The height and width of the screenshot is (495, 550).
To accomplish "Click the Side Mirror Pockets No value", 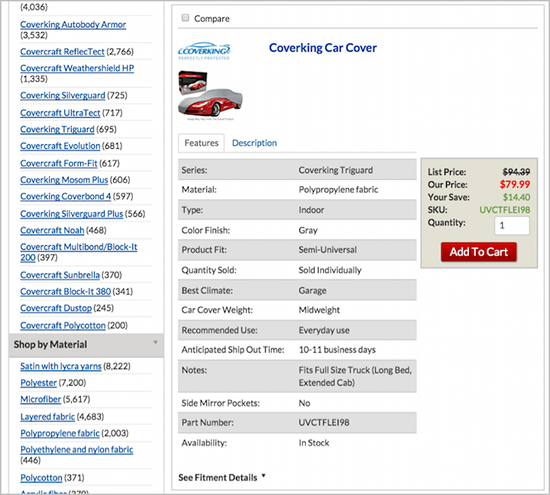I will tap(304, 403).
